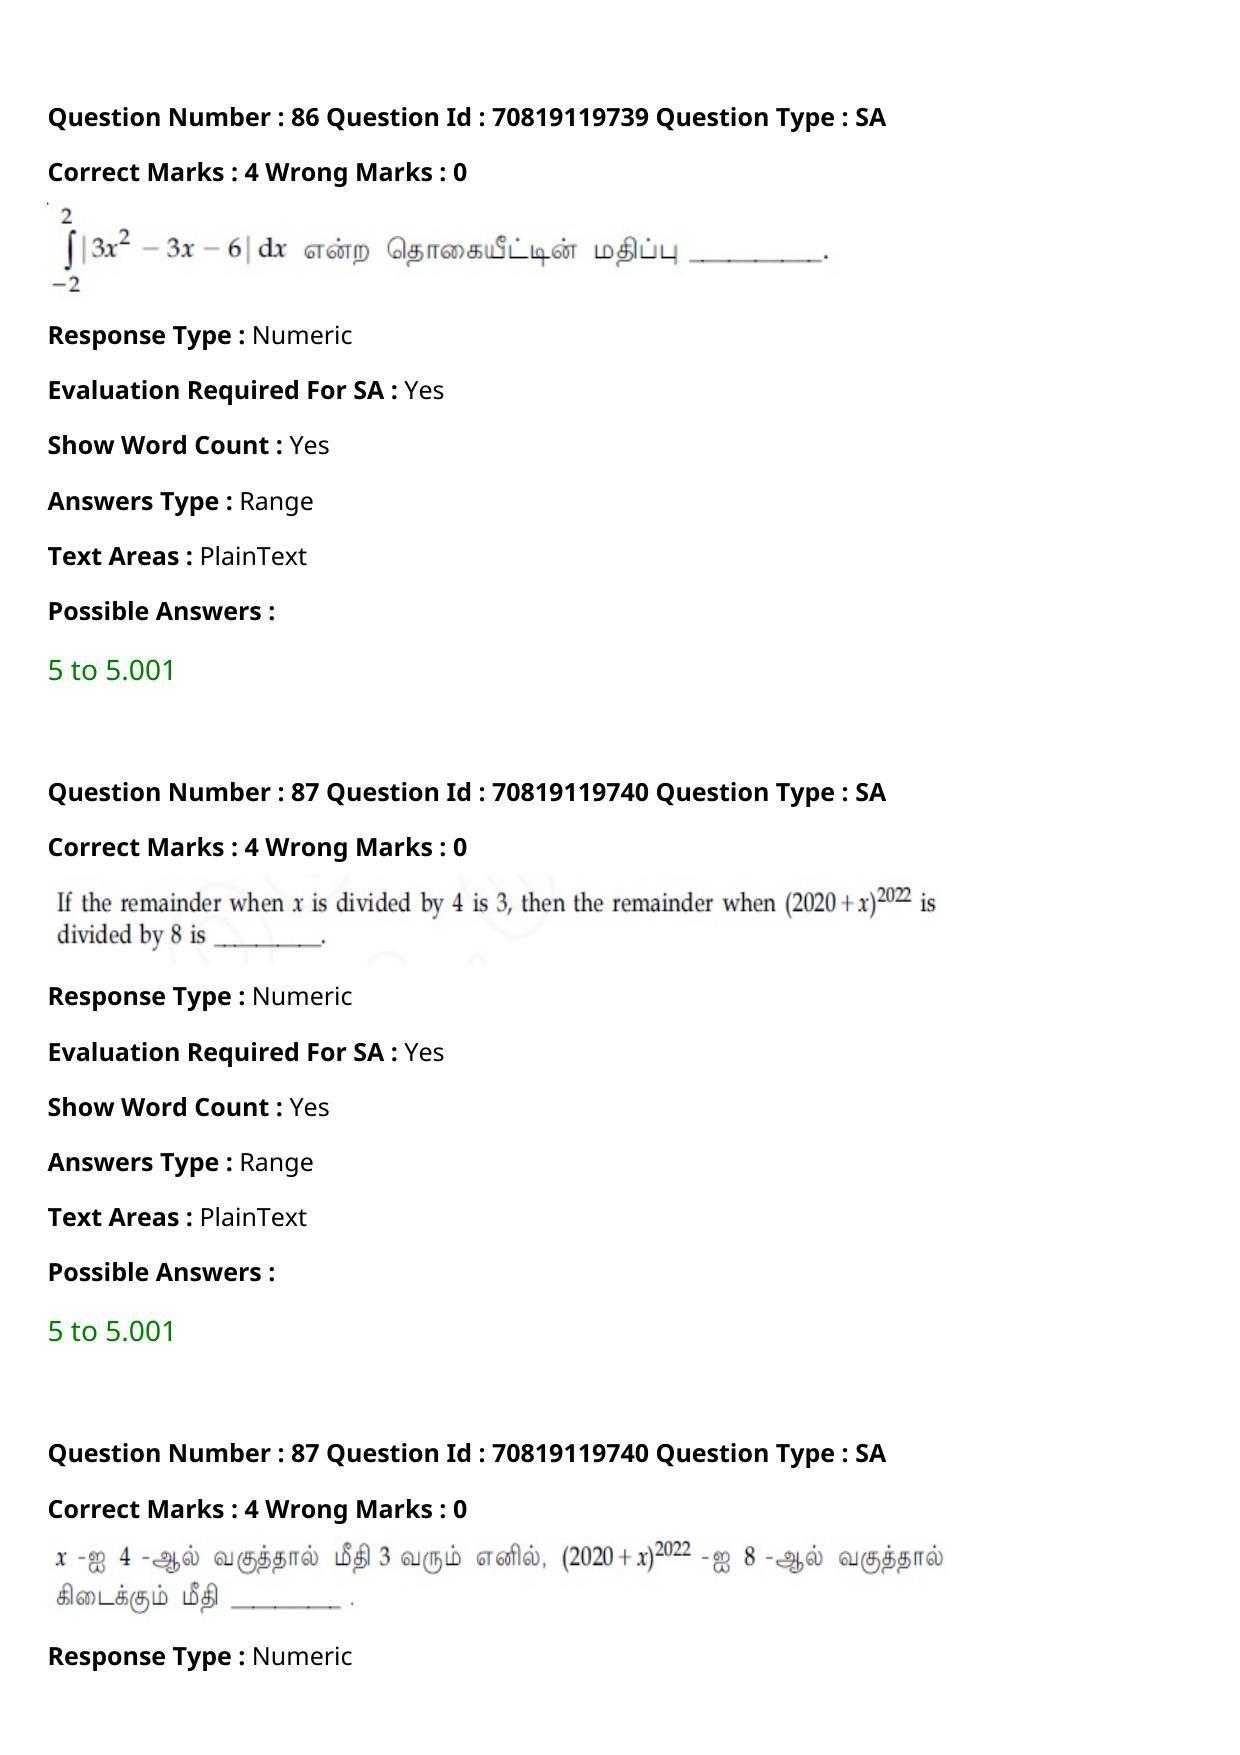Screen dimensions: 1240x1755
Task: Click 'Answers Type : Range' under question 87
Action: [180, 1162]
